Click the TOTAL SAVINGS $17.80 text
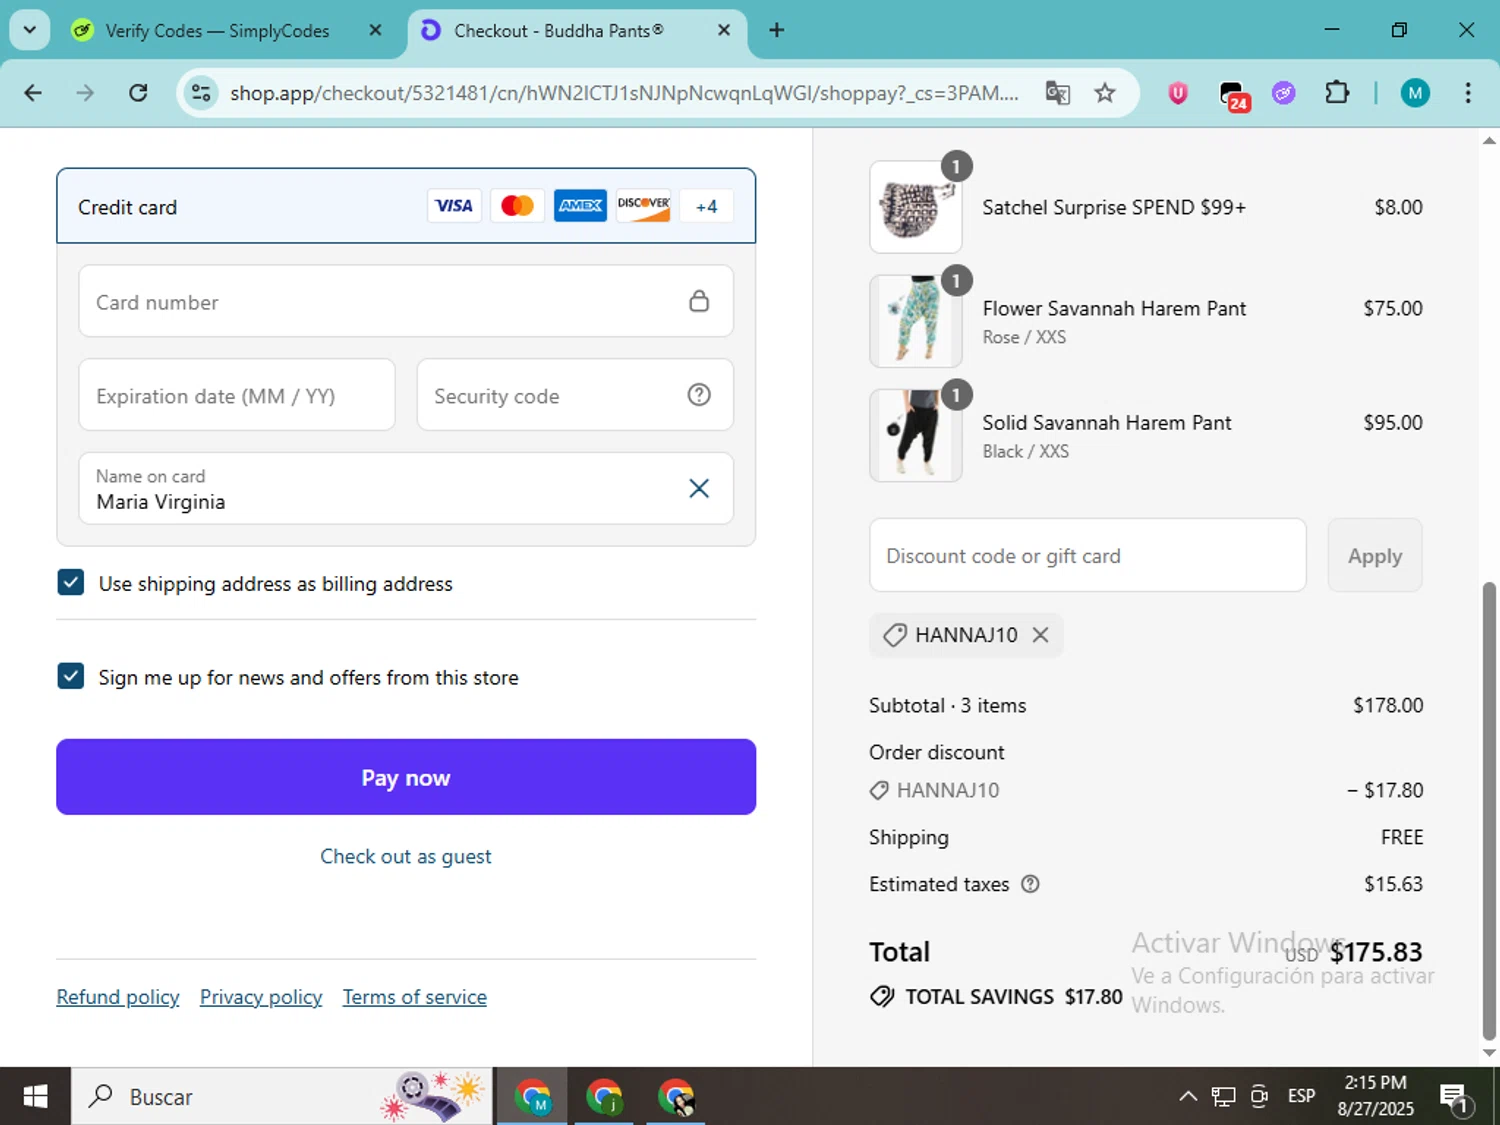1500x1125 pixels. point(1013,997)
